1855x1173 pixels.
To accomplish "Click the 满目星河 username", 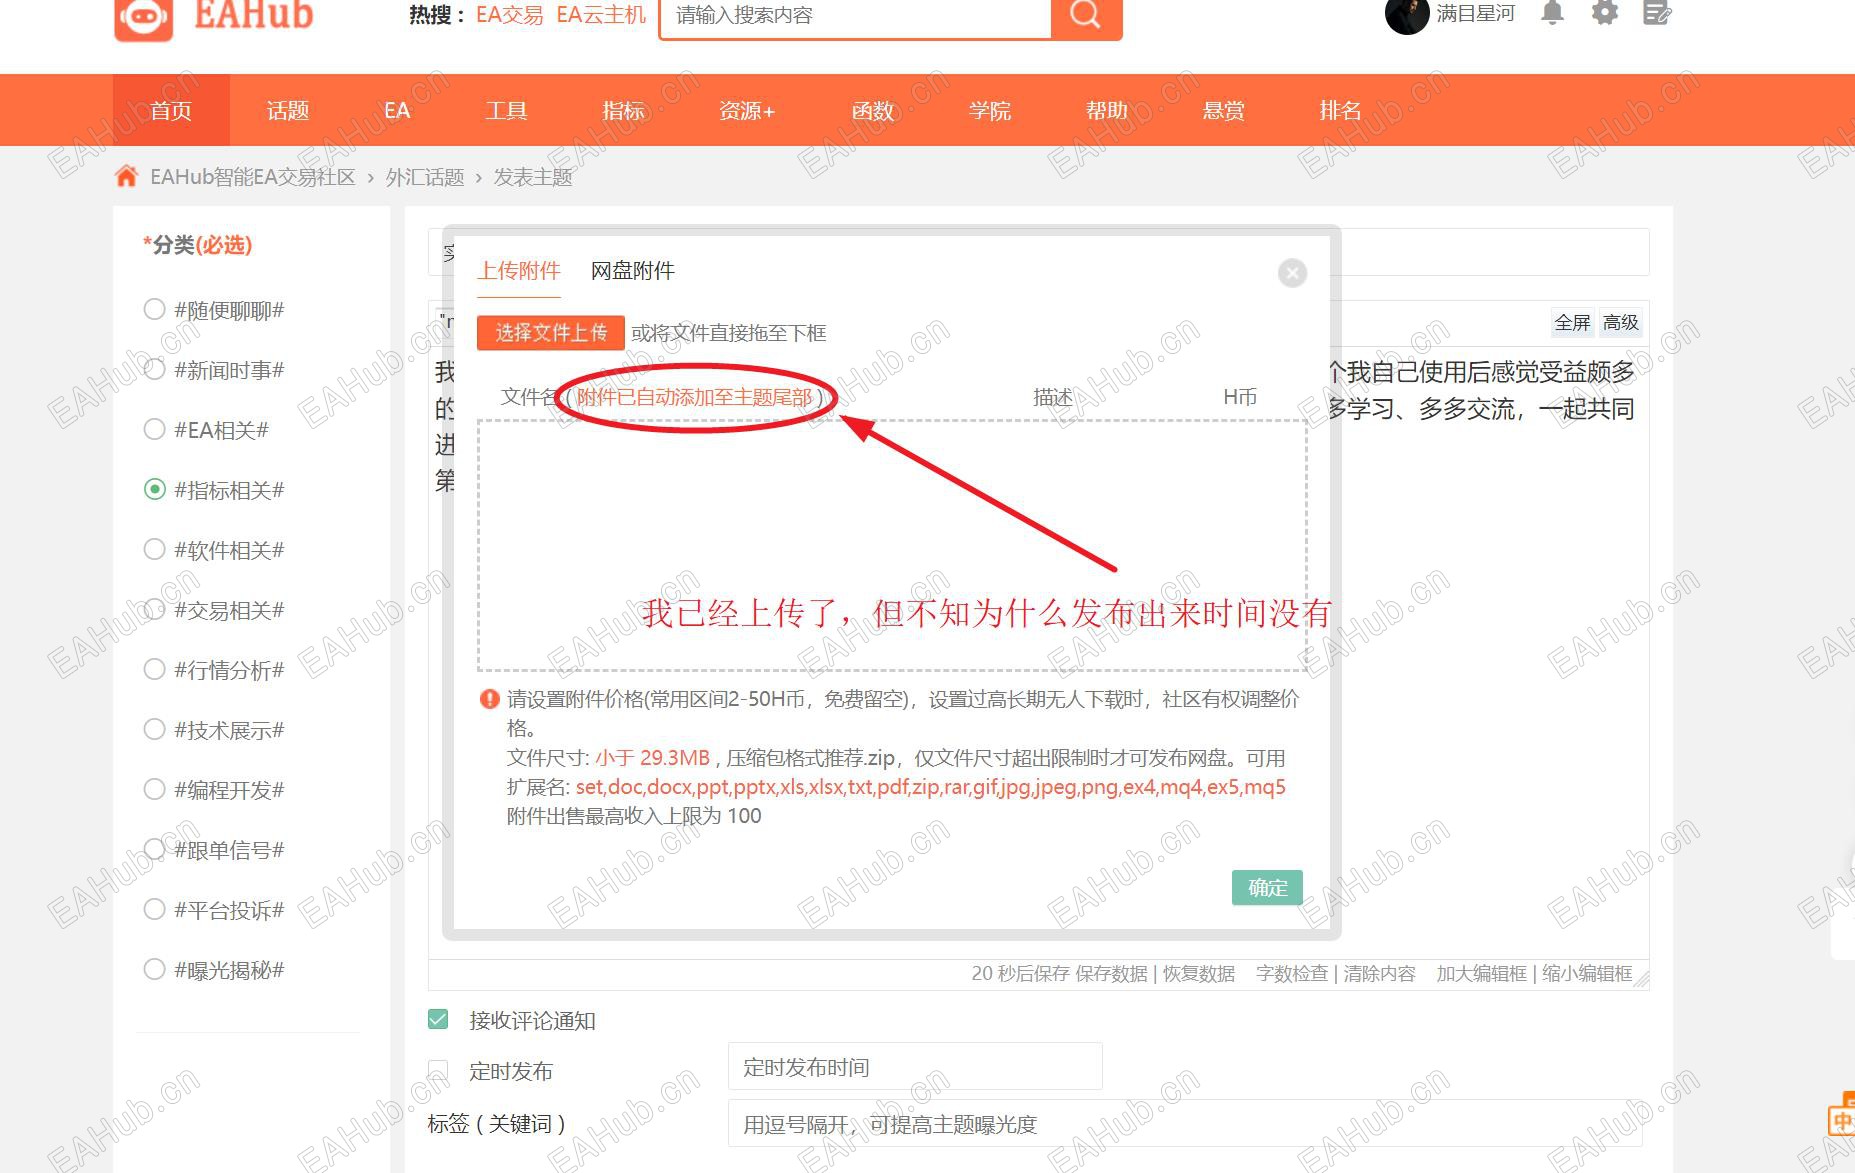I will (1475, 13).
